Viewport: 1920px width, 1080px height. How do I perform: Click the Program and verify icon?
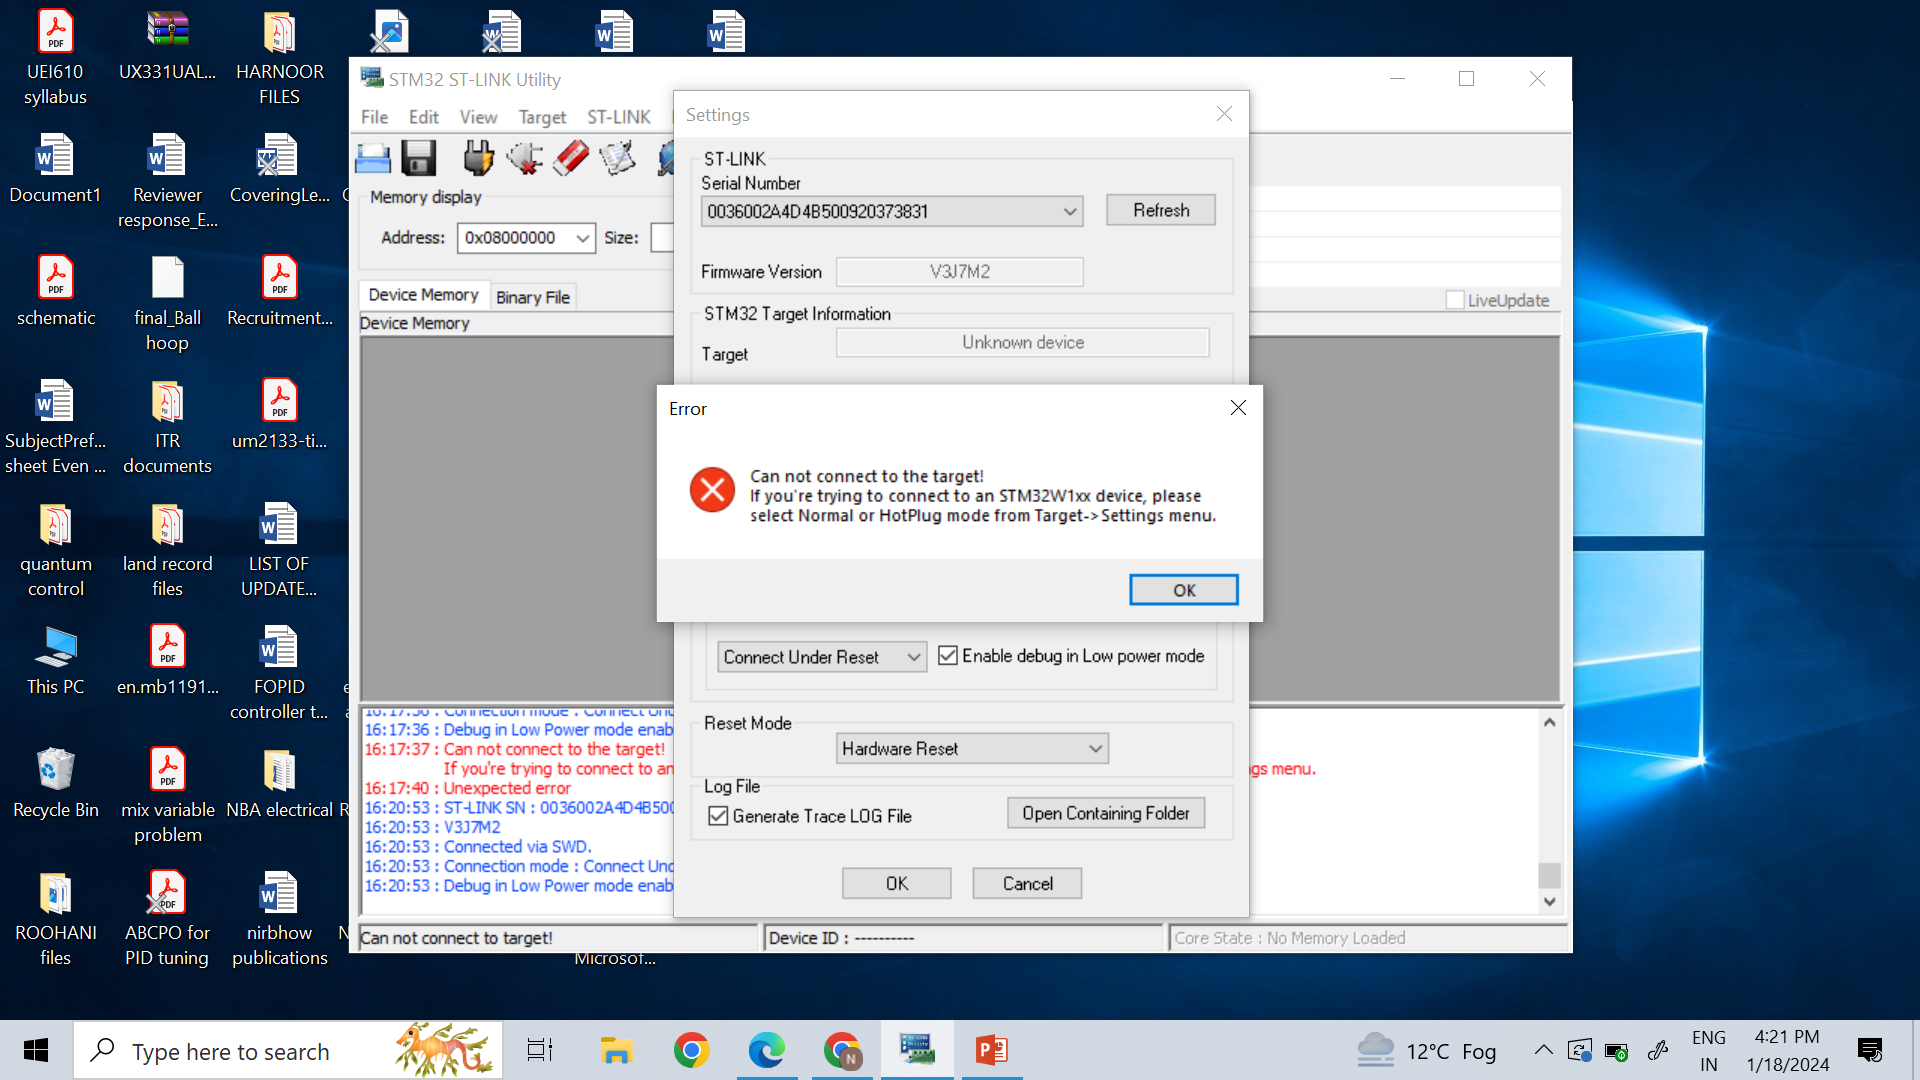pyautogui.click(x=617, y=158)
